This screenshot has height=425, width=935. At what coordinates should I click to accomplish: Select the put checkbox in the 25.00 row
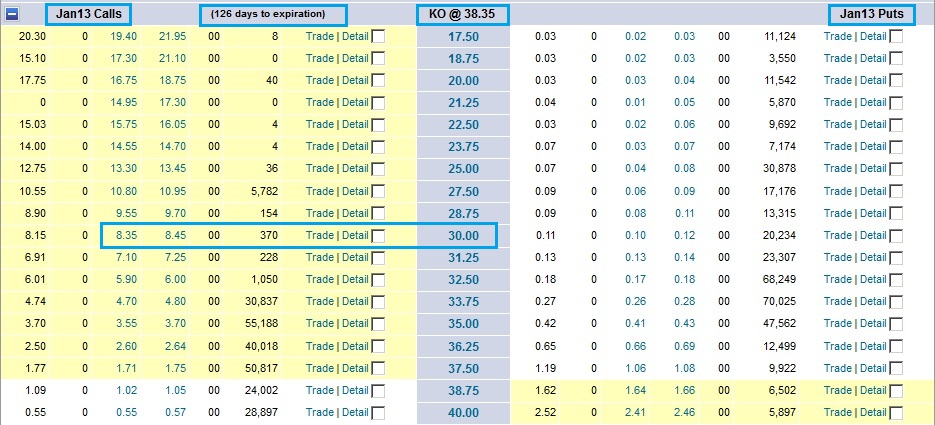coord(896,169)
